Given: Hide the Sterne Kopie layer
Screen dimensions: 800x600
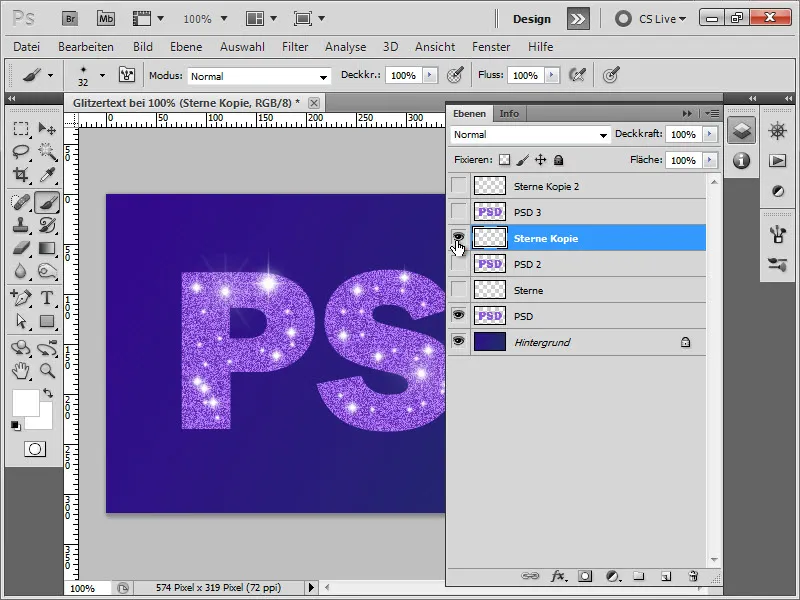Looking at the screenshot, I should [459, 237].
